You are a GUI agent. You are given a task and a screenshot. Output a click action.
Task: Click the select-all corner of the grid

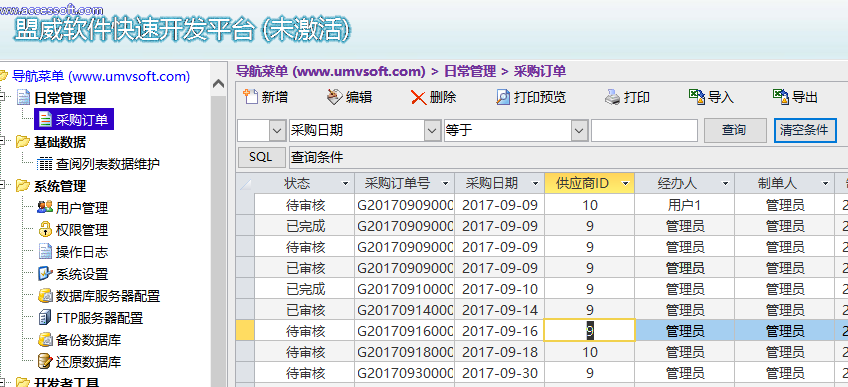(245, 184)
